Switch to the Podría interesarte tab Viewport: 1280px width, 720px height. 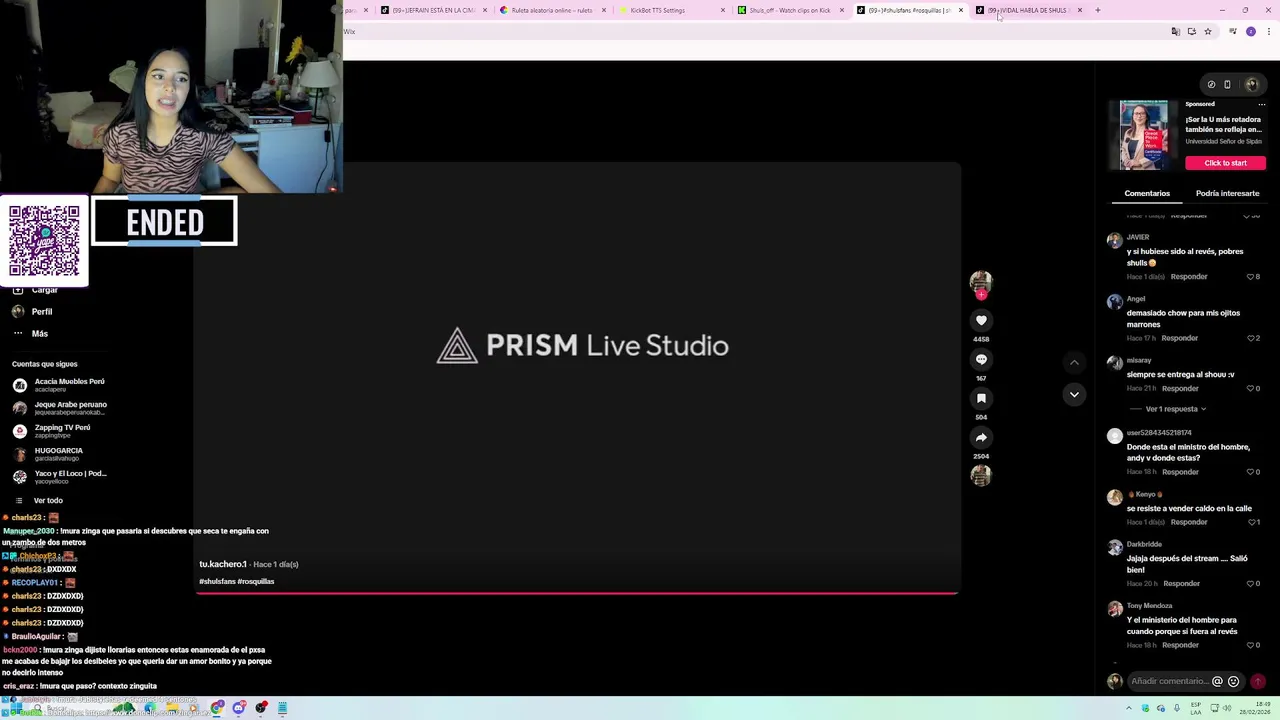1227,193
